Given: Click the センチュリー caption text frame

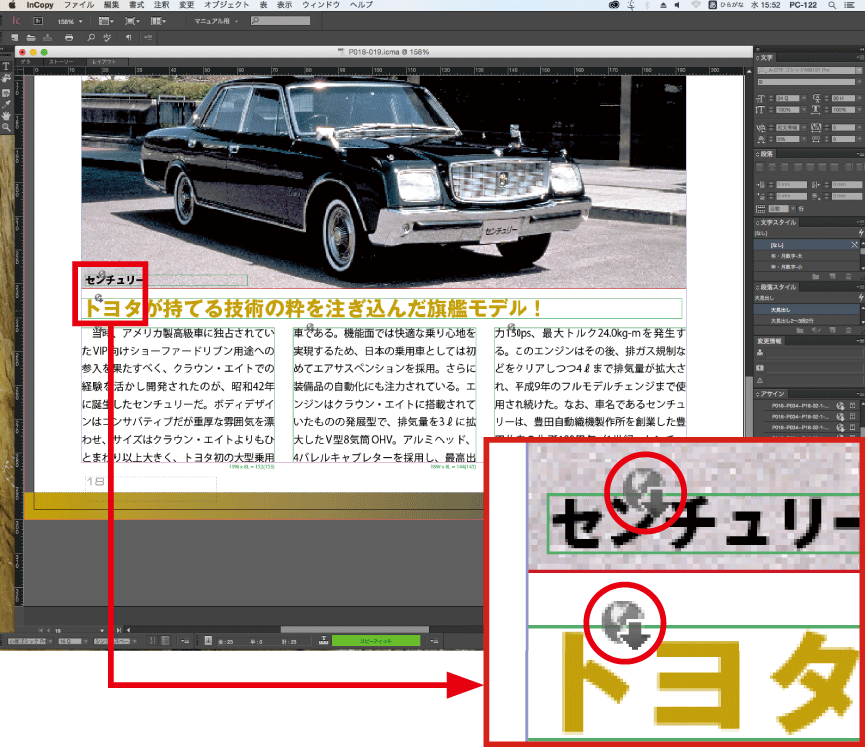Looking at the screenshot, I should click(165, 280).
